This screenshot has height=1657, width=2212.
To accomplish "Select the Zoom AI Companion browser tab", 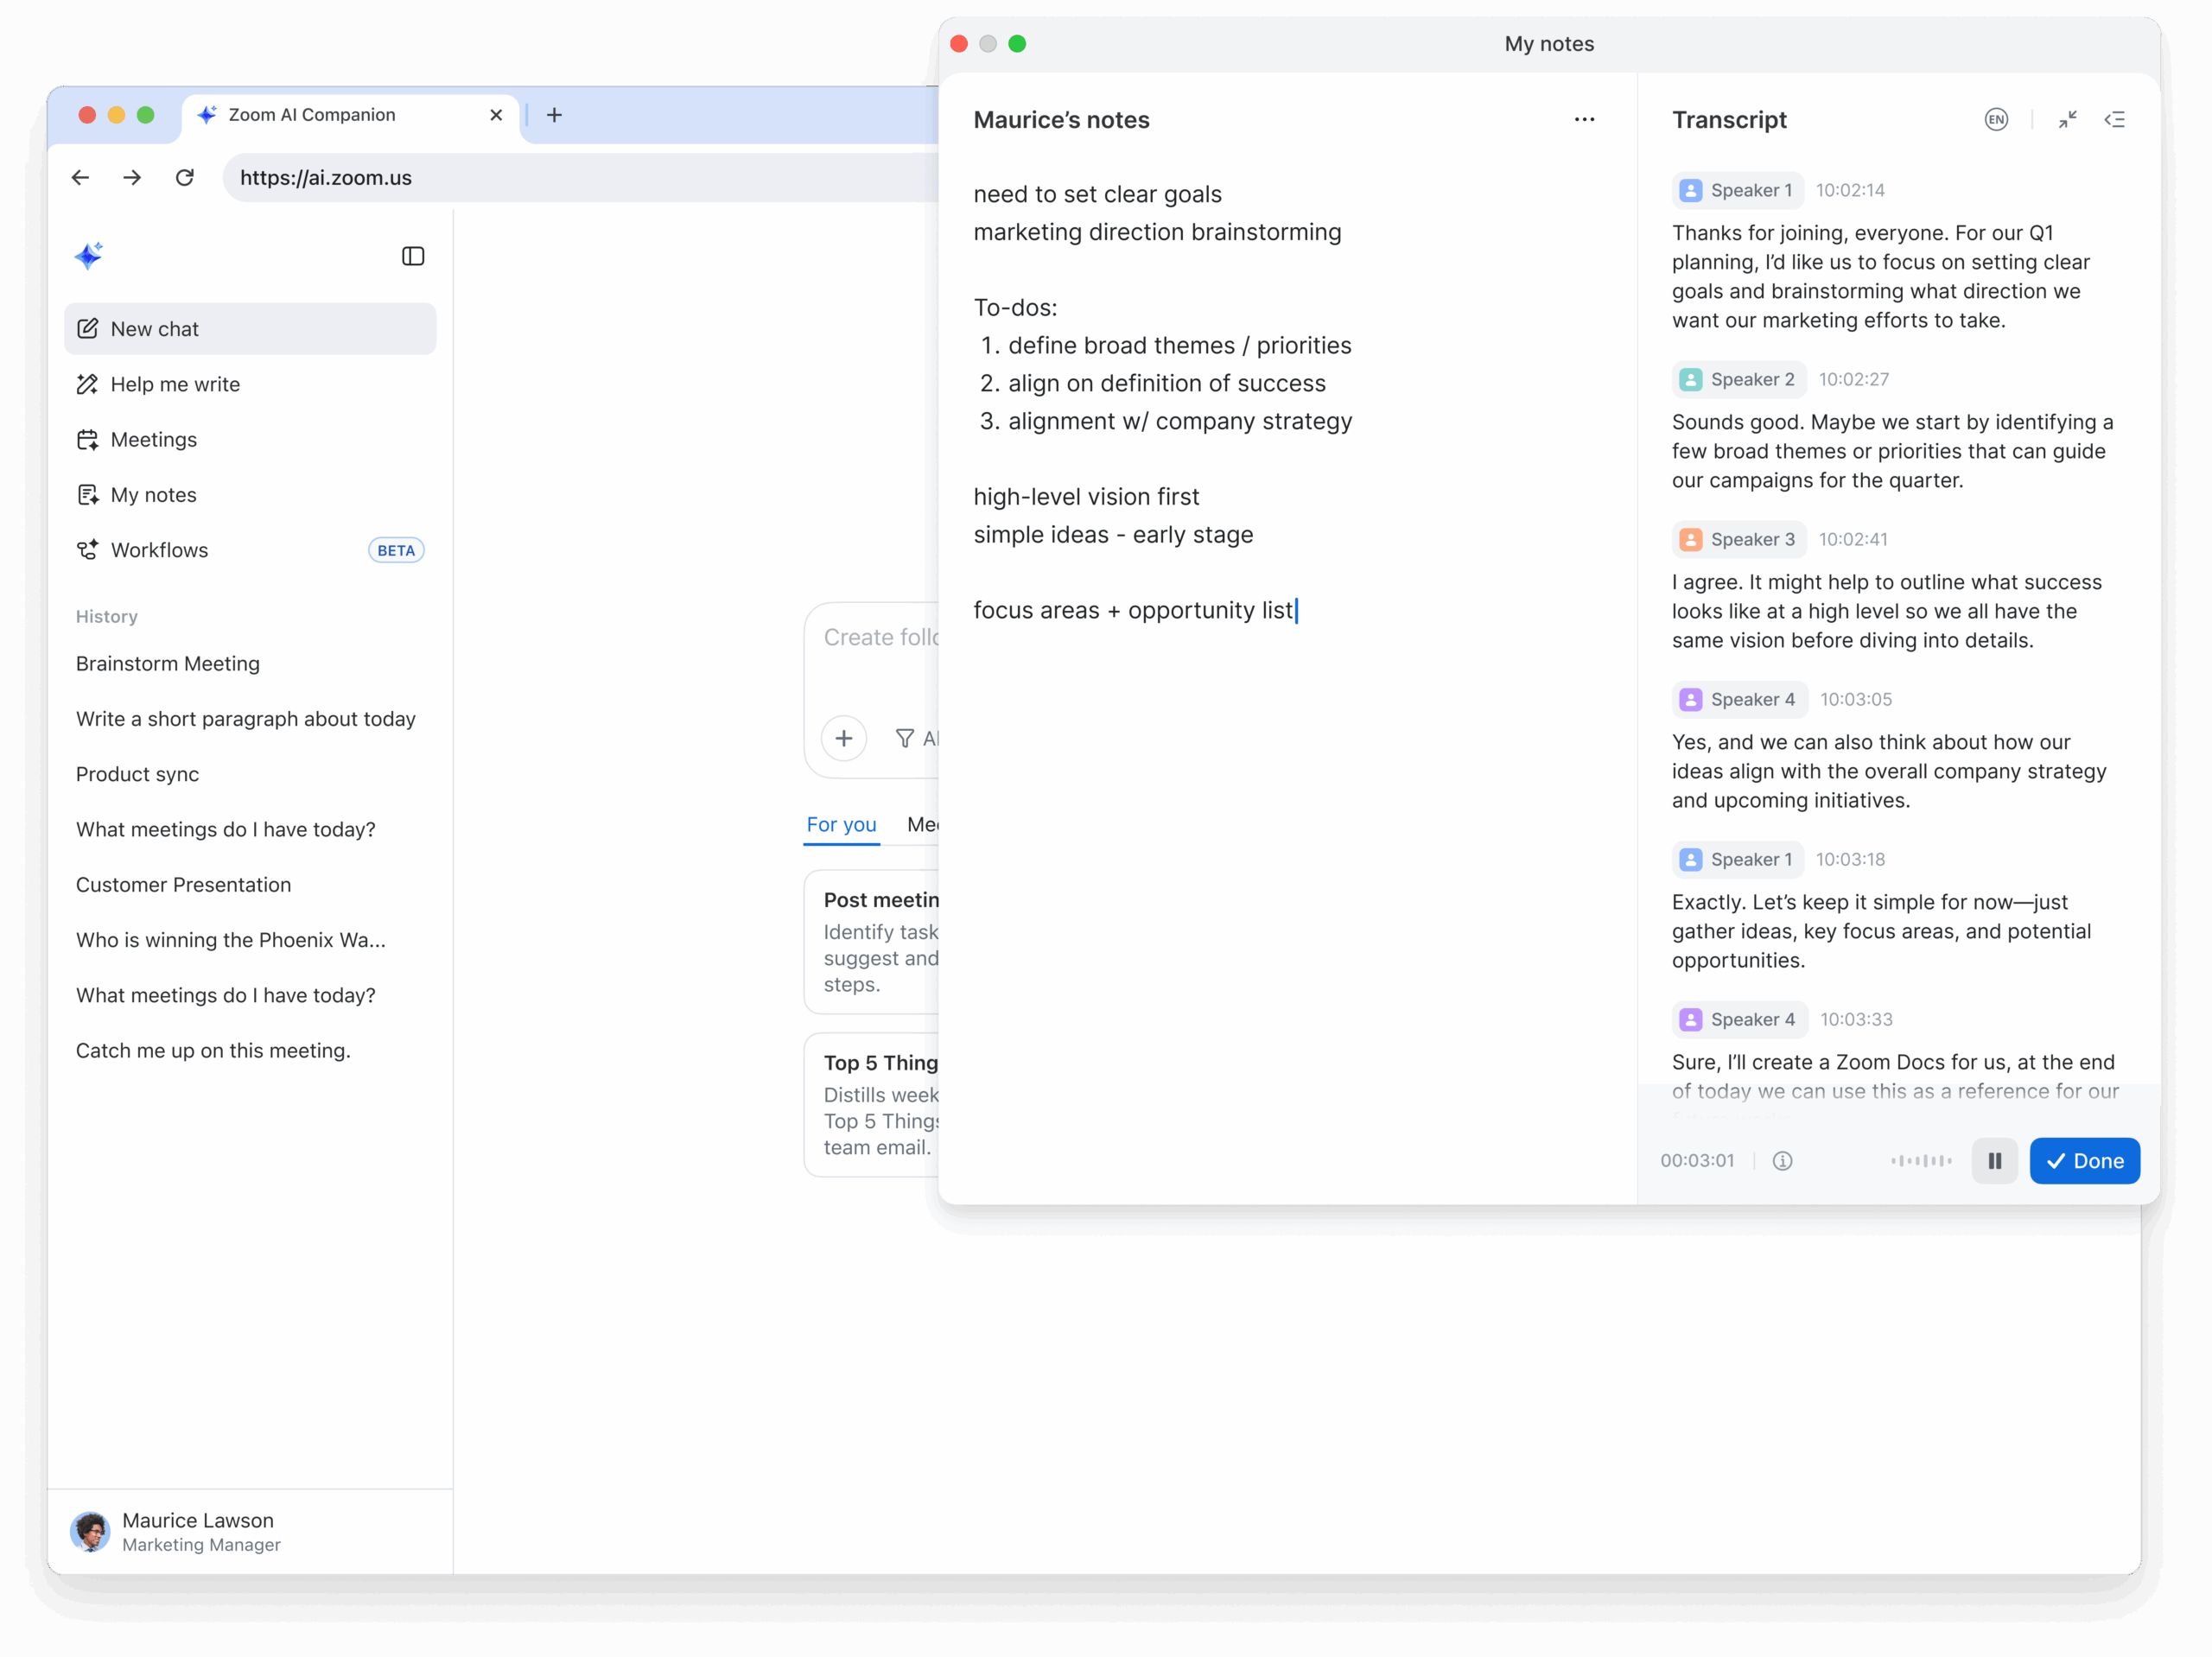I will click(x=350, y=115).
